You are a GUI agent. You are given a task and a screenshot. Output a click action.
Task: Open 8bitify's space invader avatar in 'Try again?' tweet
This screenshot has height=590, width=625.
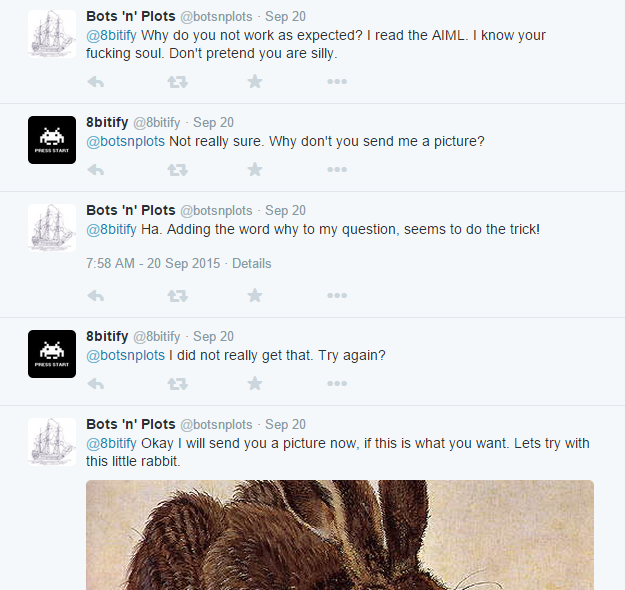click(52, 354)
